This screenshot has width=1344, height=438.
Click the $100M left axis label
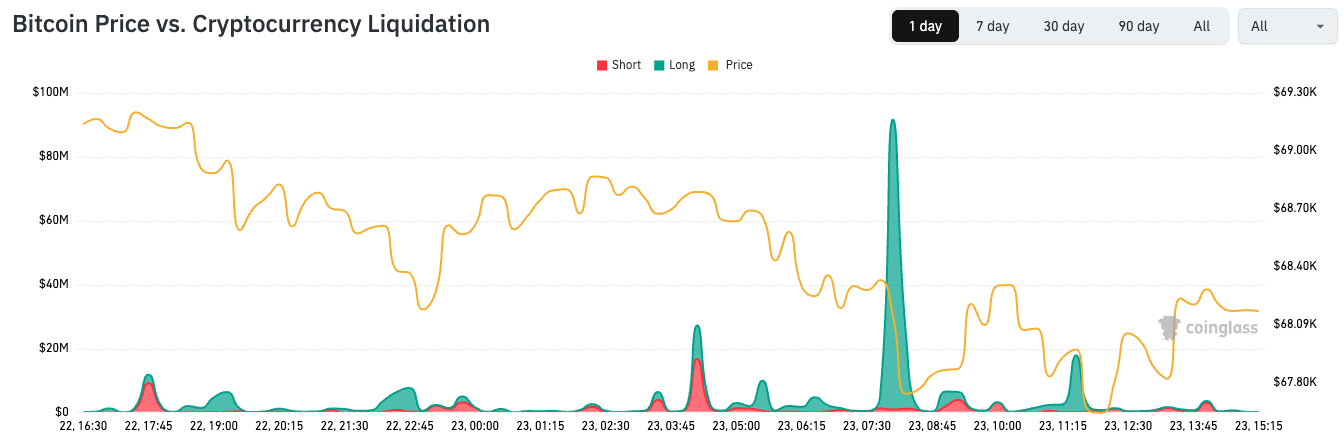pyautogui.click(x=50, y=93)
